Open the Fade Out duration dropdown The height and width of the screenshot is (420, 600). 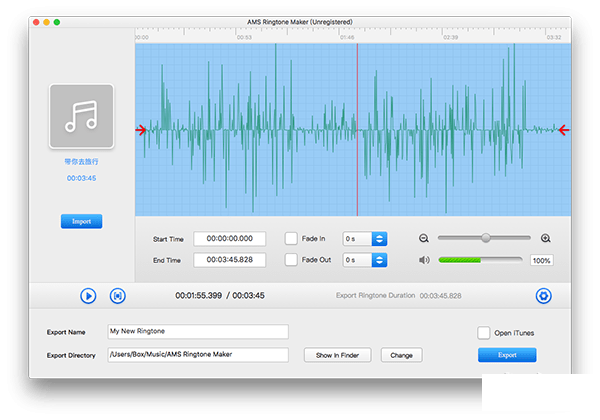[x=365, y=260]
